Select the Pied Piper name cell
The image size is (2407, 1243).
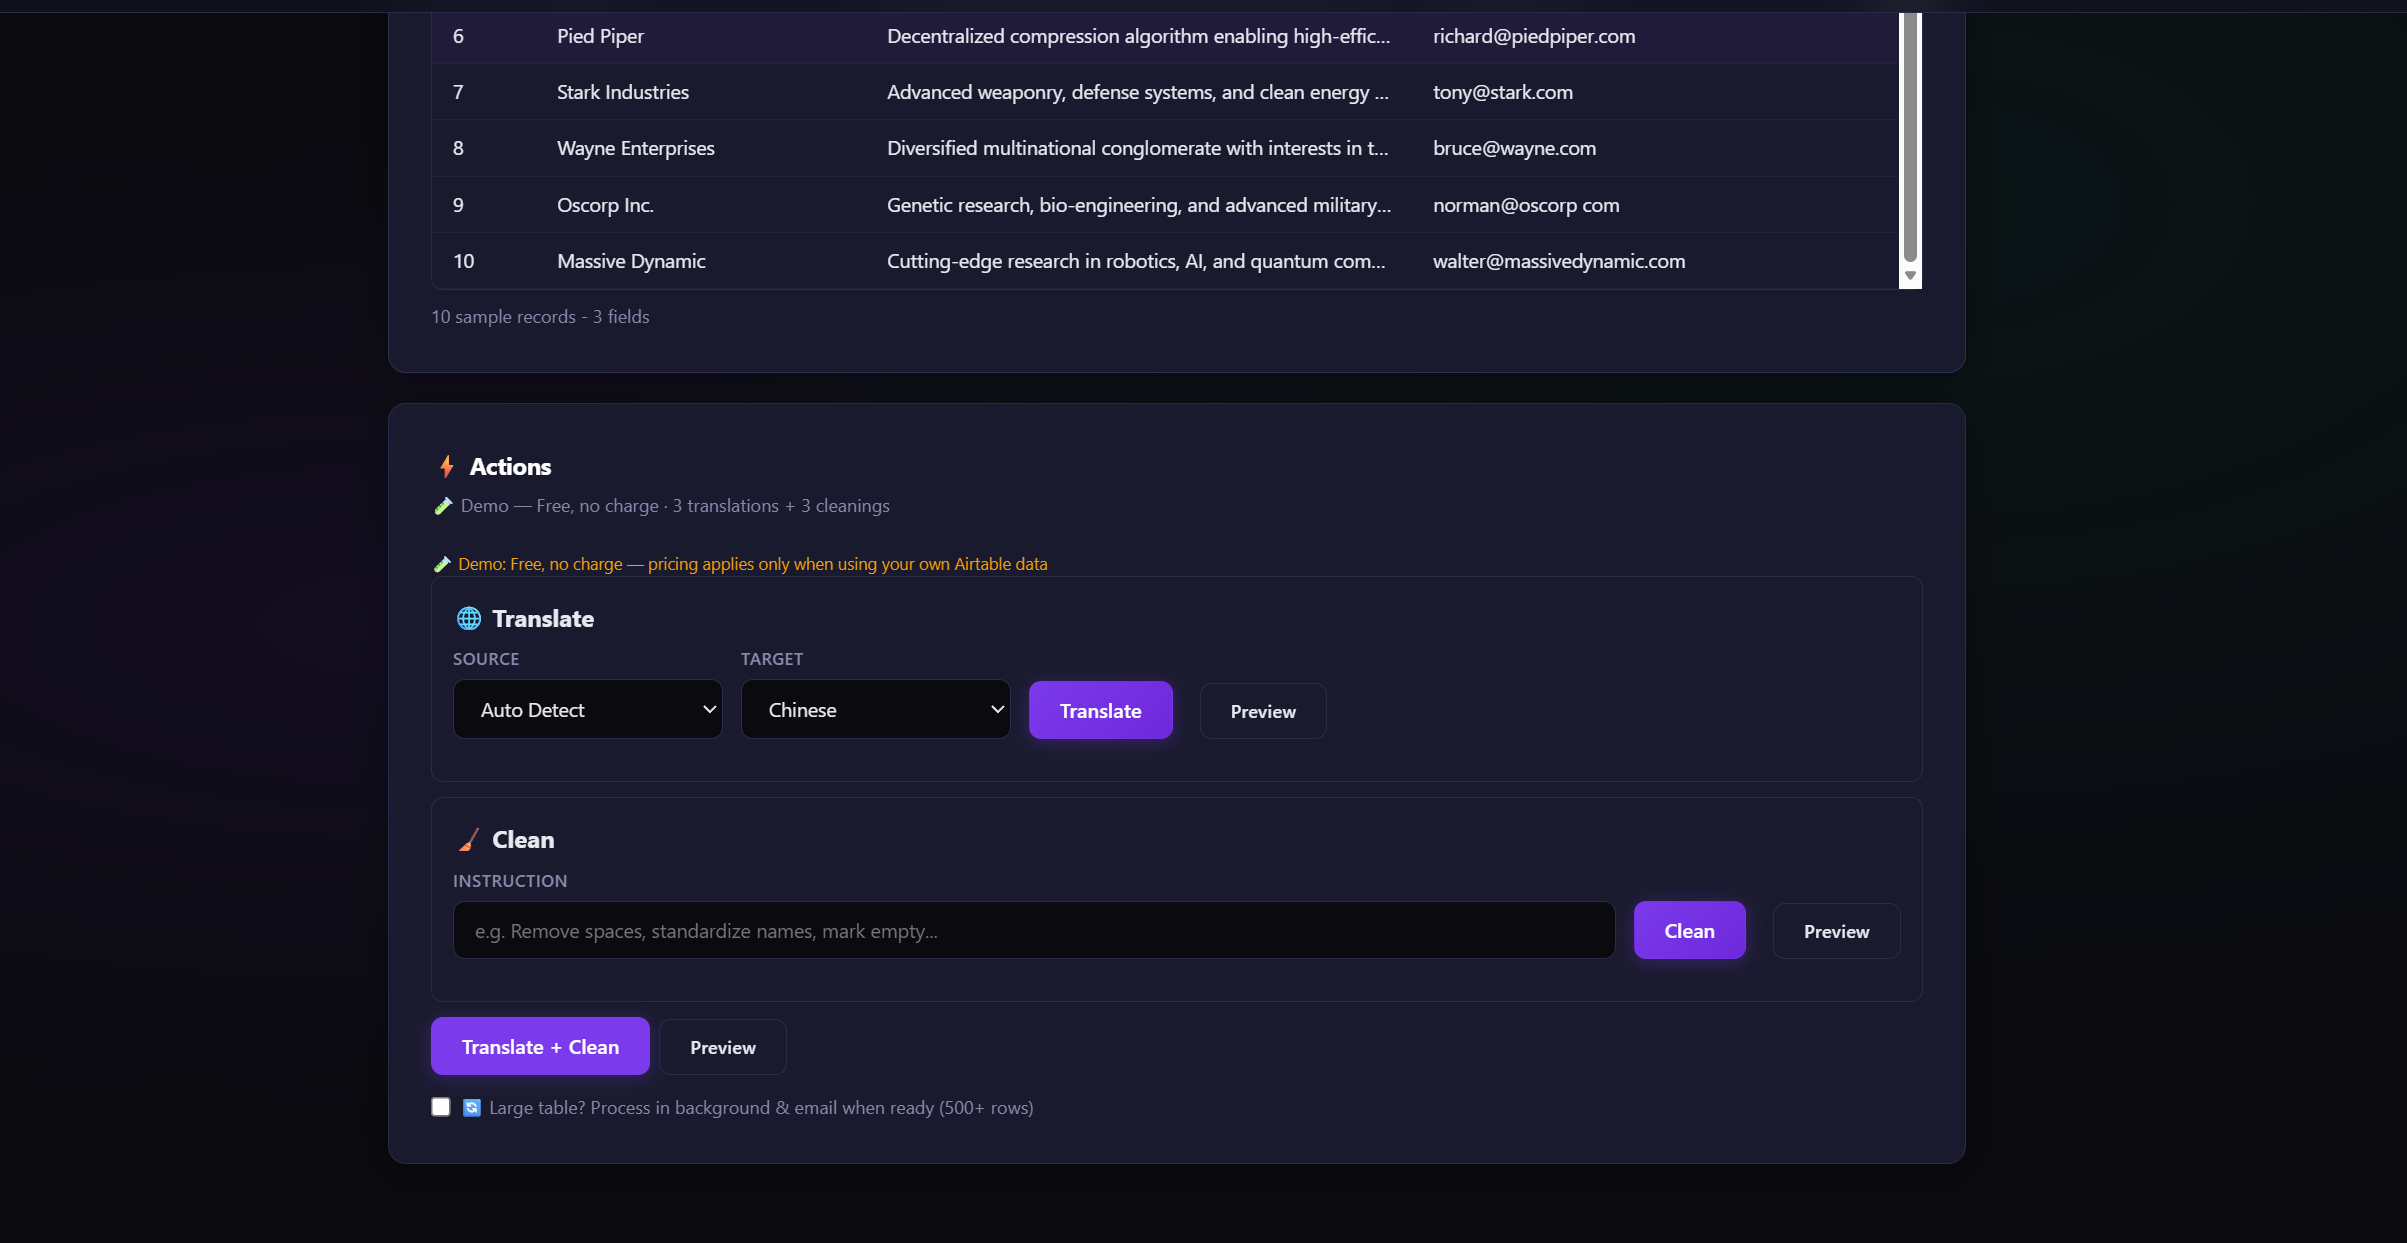coord(600,36)
